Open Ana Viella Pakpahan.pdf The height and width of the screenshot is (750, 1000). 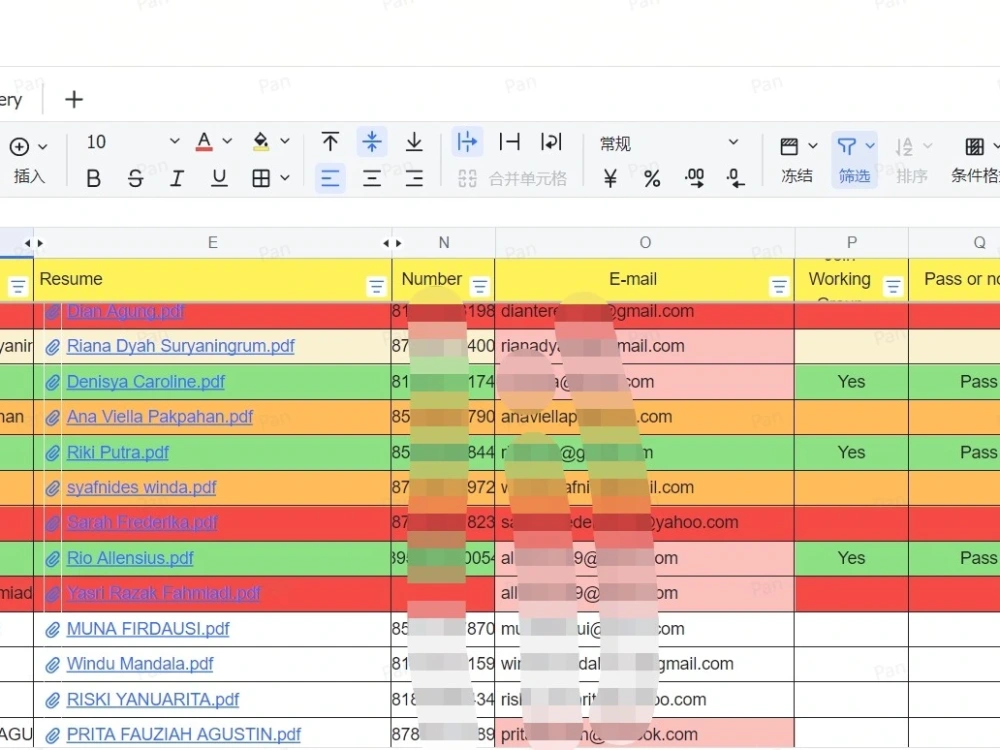click(x=159, y=417)
